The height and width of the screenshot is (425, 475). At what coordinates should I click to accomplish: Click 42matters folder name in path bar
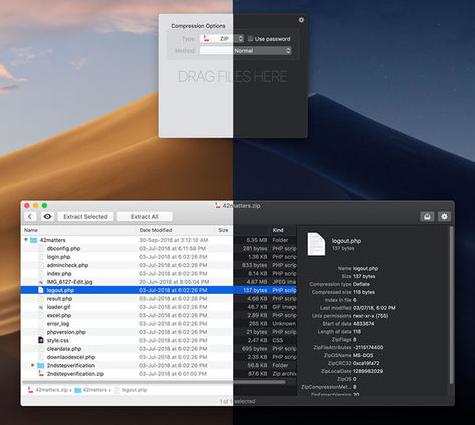pyautogui.click(x=95, y=390)
